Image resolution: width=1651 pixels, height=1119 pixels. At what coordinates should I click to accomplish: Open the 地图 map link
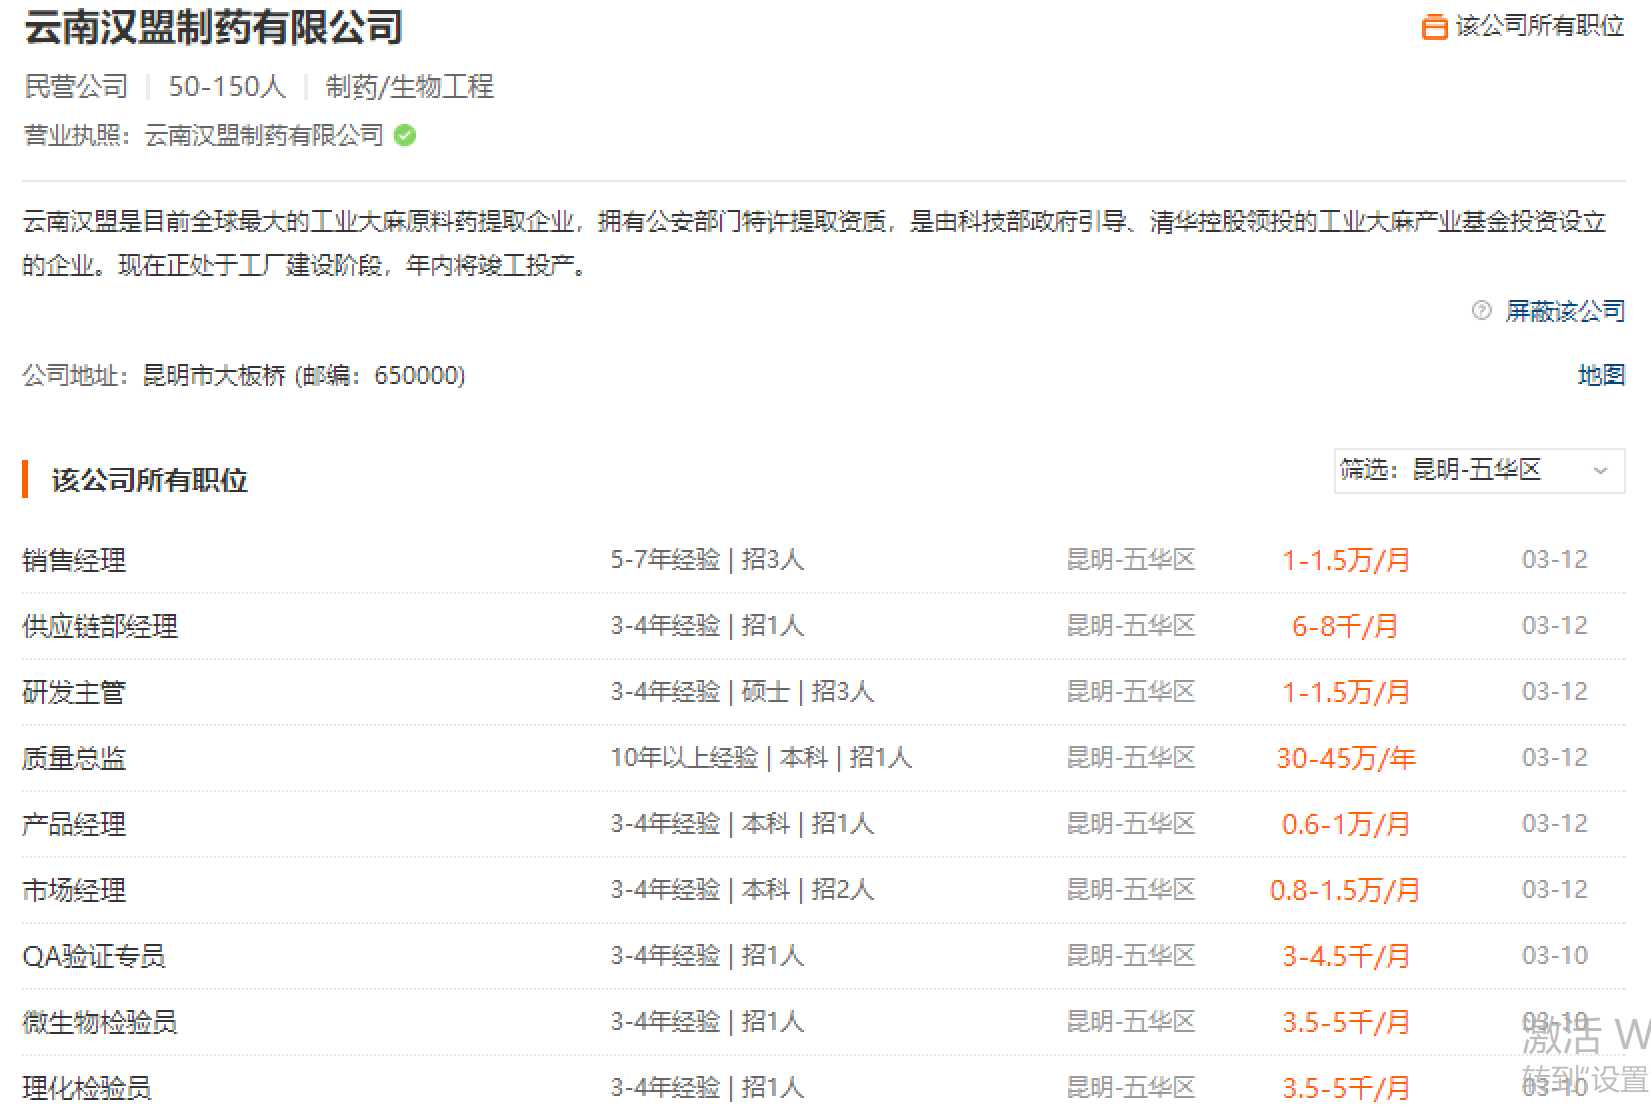(x=1601, y=375)
